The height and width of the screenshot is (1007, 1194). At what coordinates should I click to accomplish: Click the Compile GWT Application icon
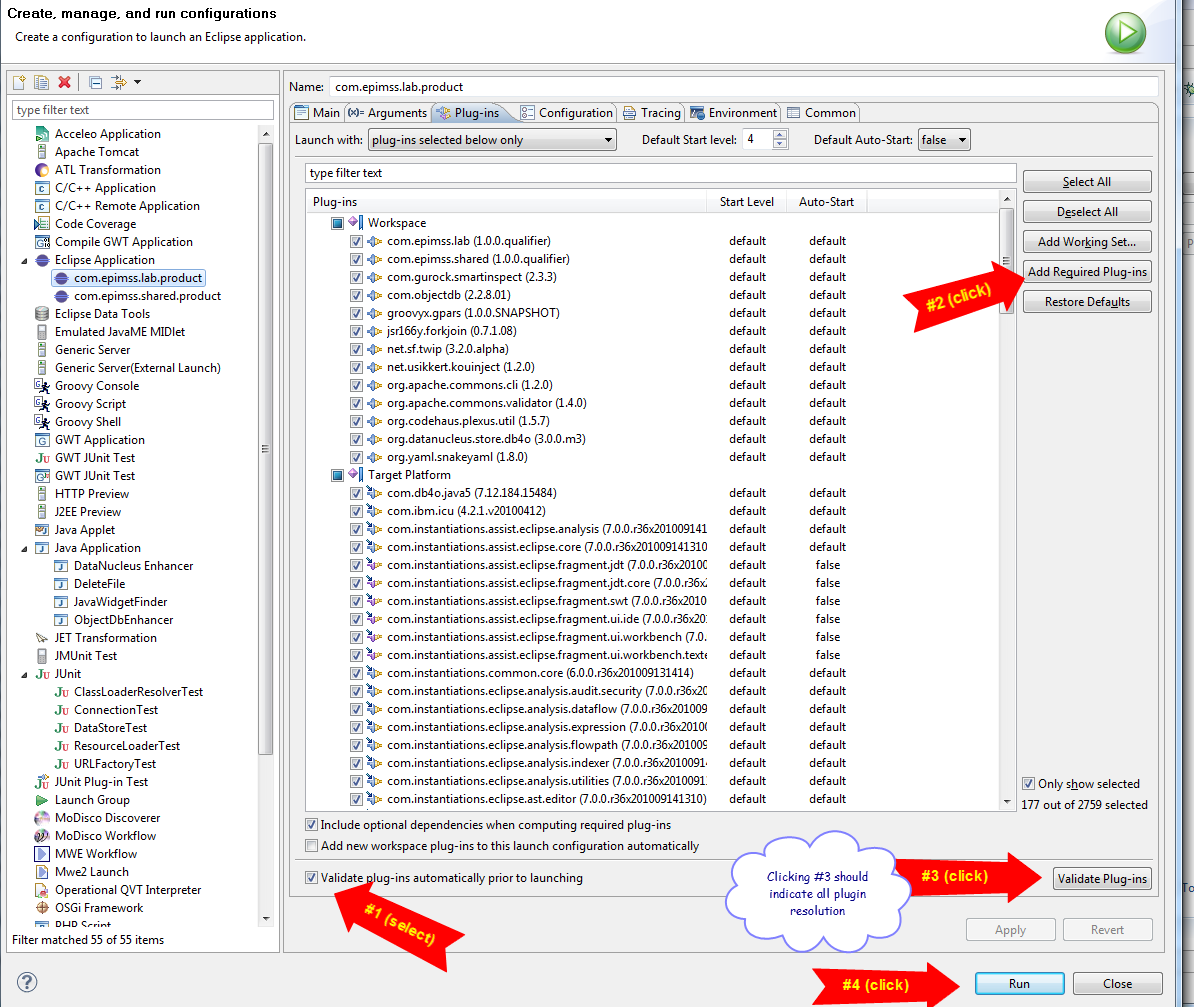coord(42,242)
